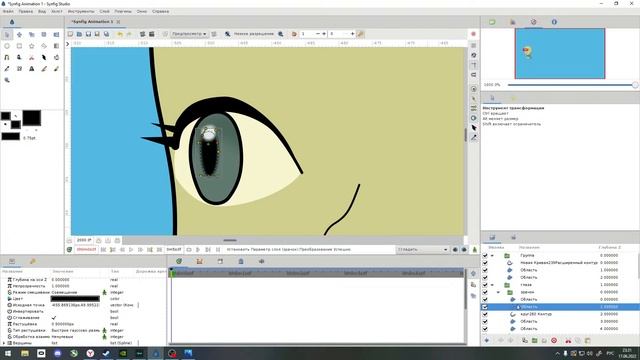This screenshot has width=640, height=360.
Task: Open the Инструменты menu
Action: pos(81,11)
